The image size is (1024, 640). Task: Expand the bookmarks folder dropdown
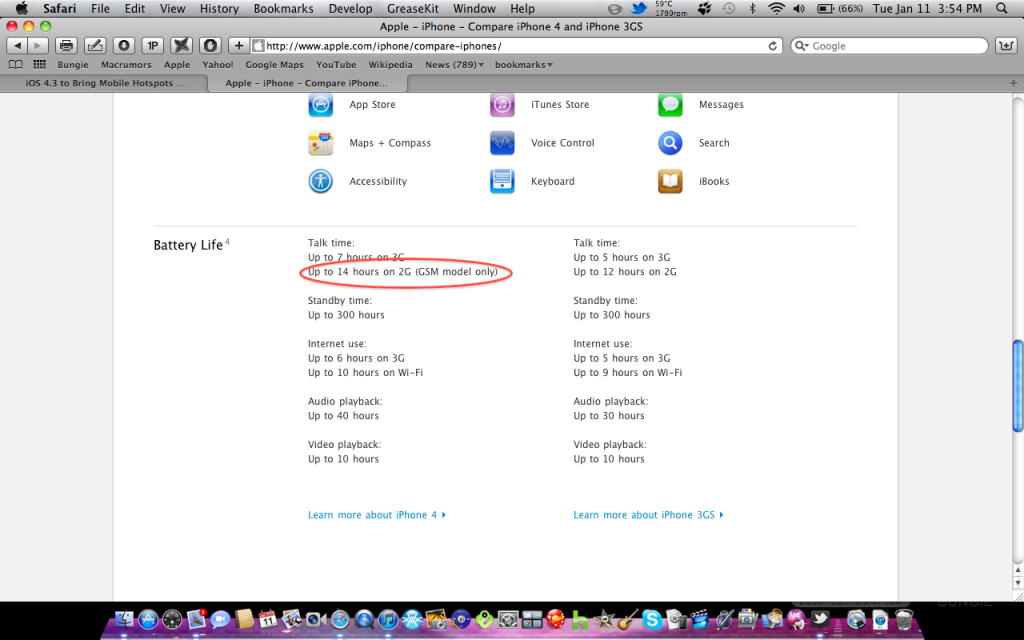pyautogui.click(x=524, y=65)
